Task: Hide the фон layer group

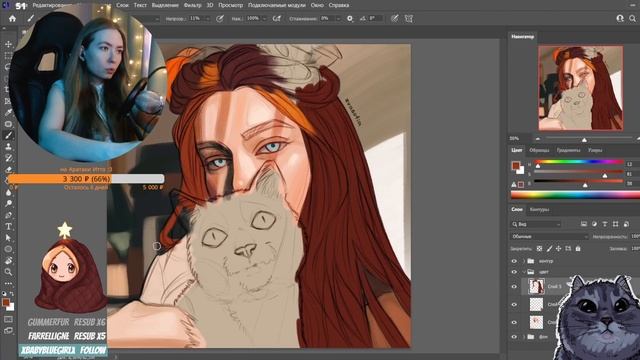Action: coord(514,337)
